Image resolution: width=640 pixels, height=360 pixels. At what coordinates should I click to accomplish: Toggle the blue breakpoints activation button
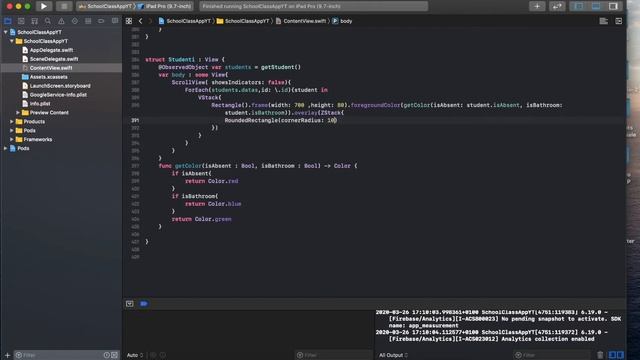tap(144, 304)
